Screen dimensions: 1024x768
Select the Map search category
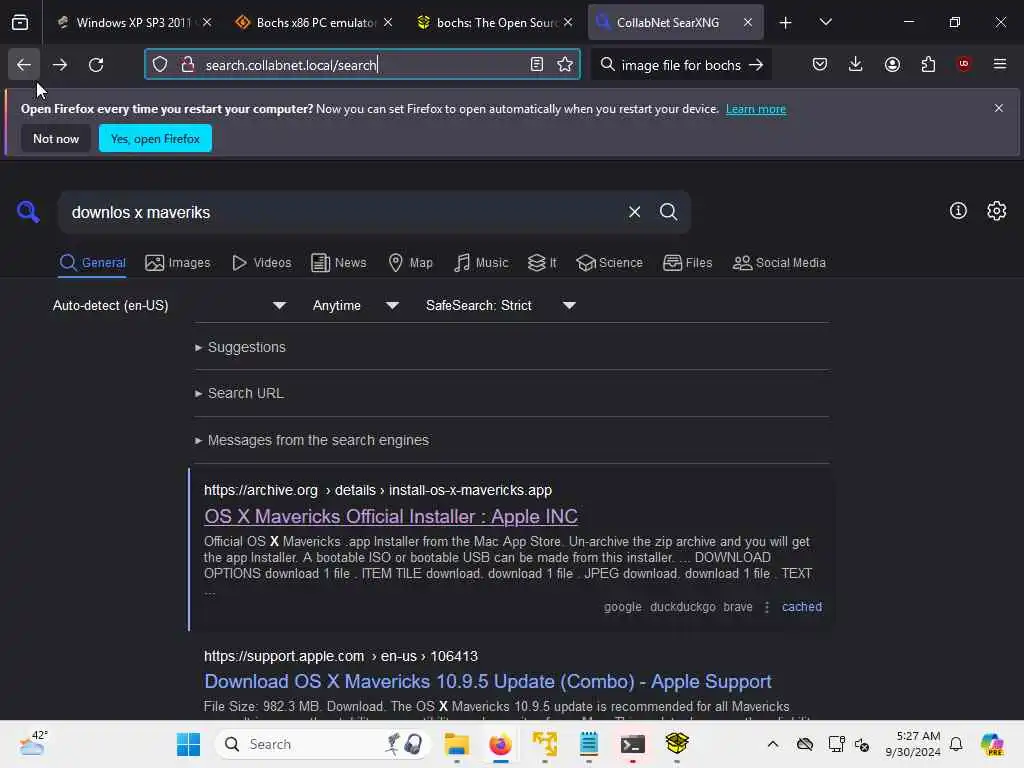411,263
